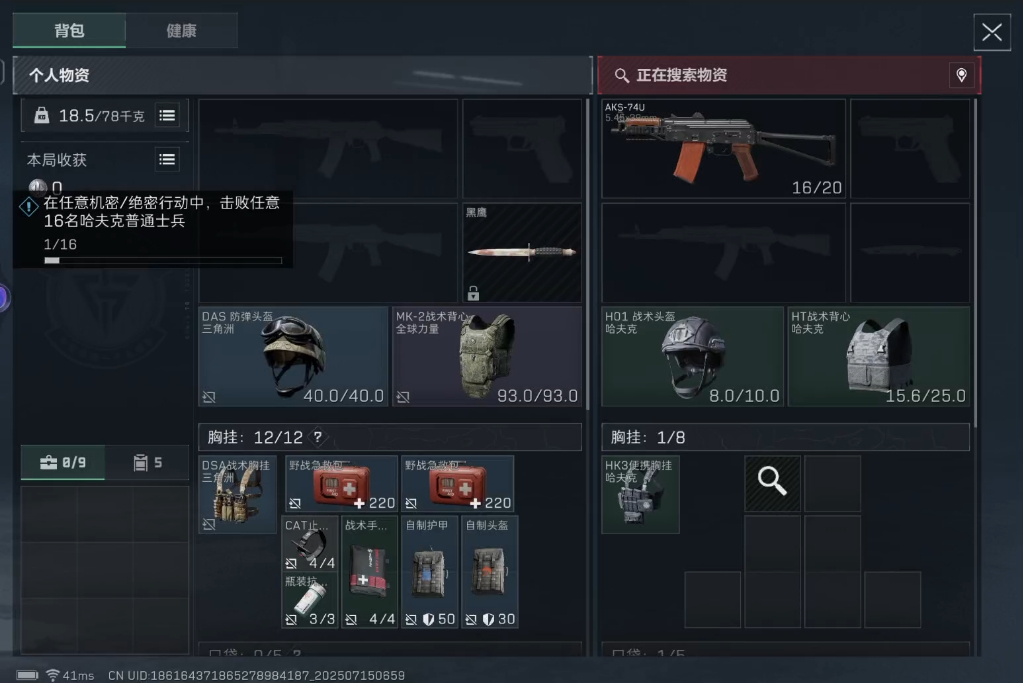Select the first 野战急救包 medkit
The image size is (1023, 683).
[341, 483]
